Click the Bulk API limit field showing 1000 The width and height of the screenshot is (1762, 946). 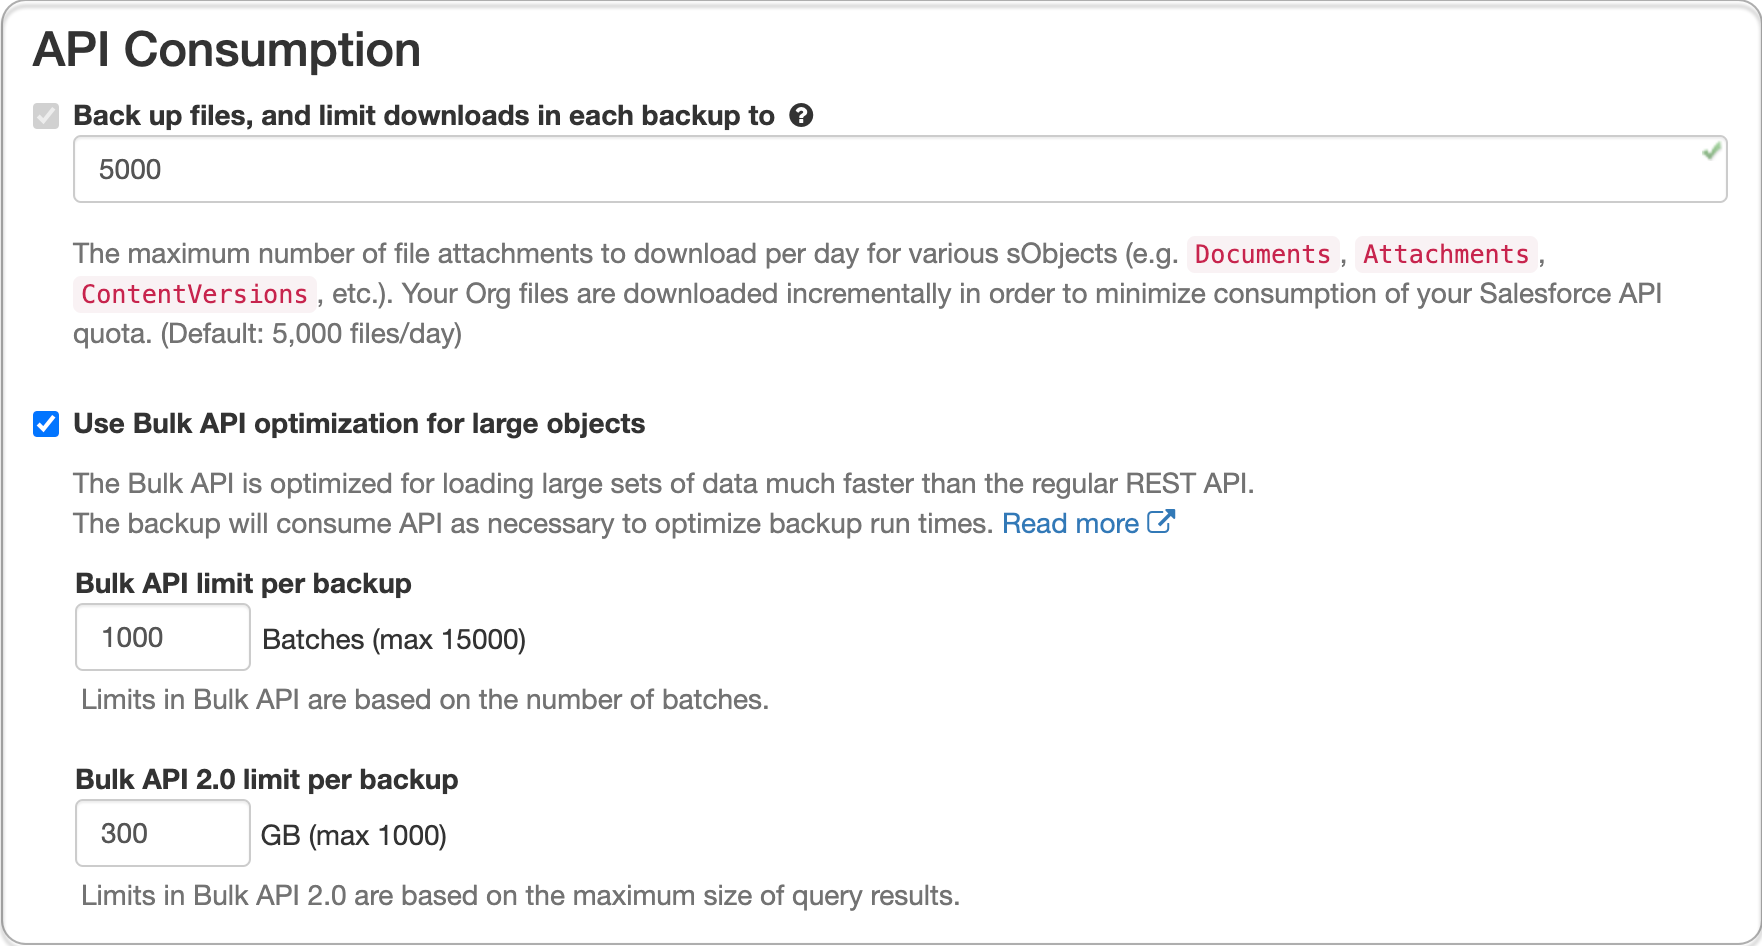pos(161,637)
